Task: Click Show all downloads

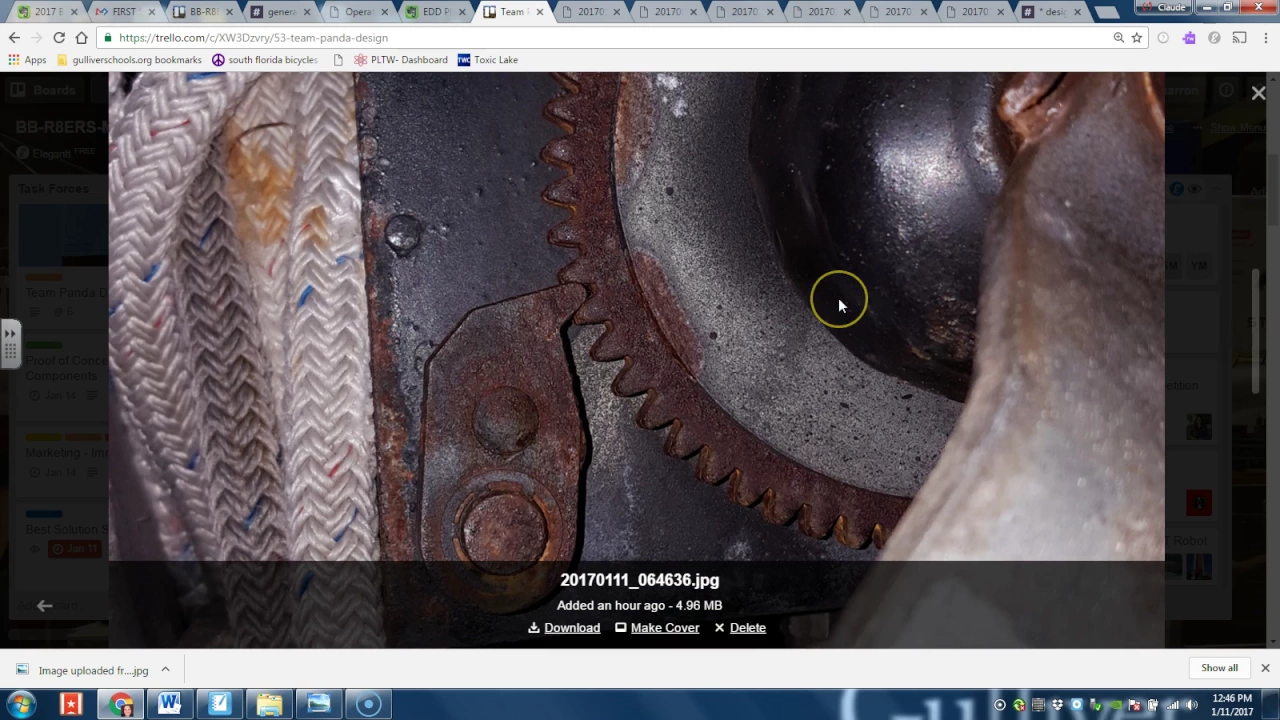Action: pos(1219,668)
